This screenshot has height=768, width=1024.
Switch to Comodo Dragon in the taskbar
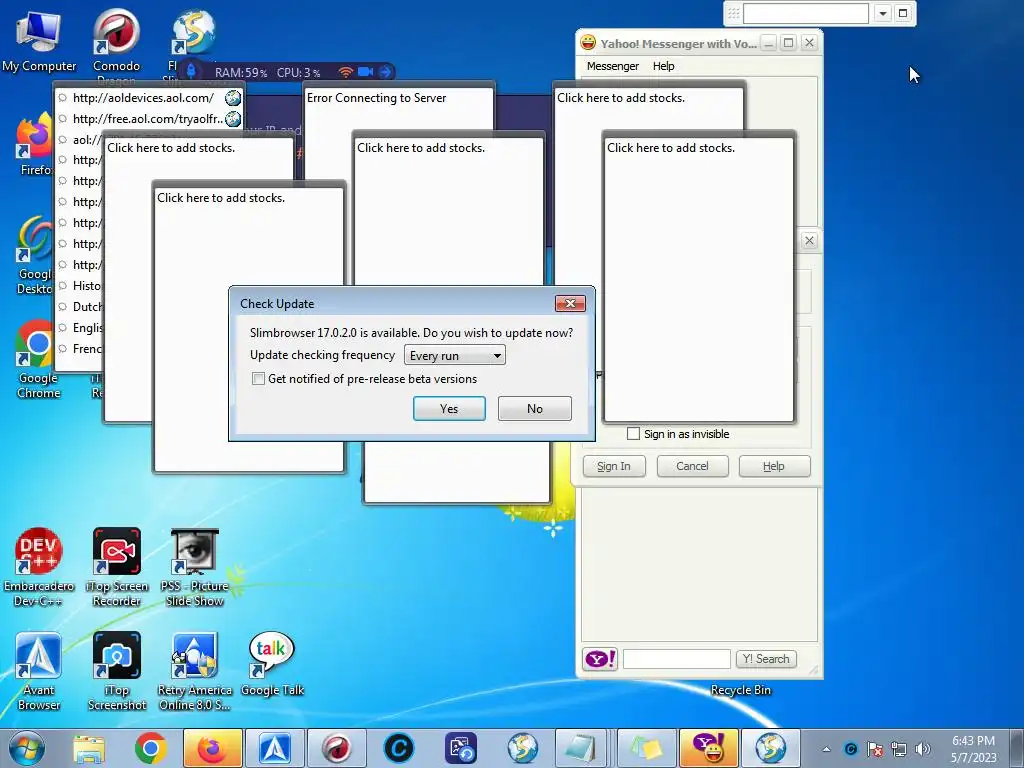337,748
